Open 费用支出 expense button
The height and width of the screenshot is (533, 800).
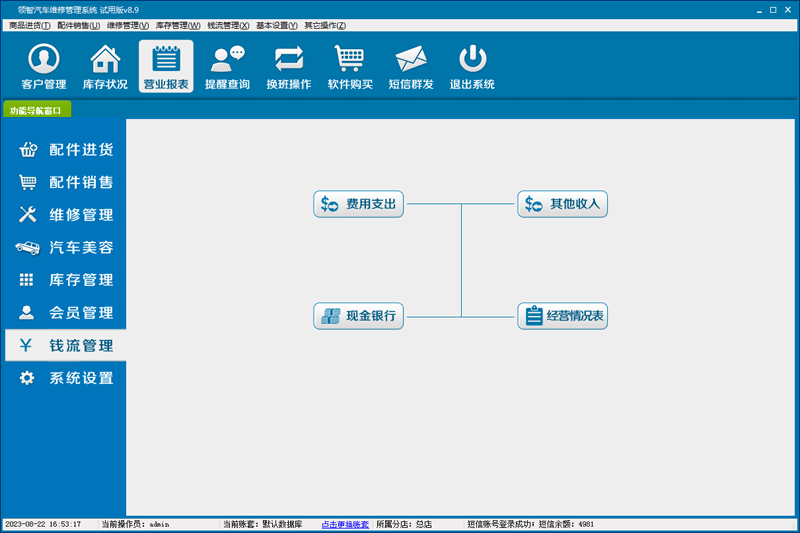pos(358,204)
